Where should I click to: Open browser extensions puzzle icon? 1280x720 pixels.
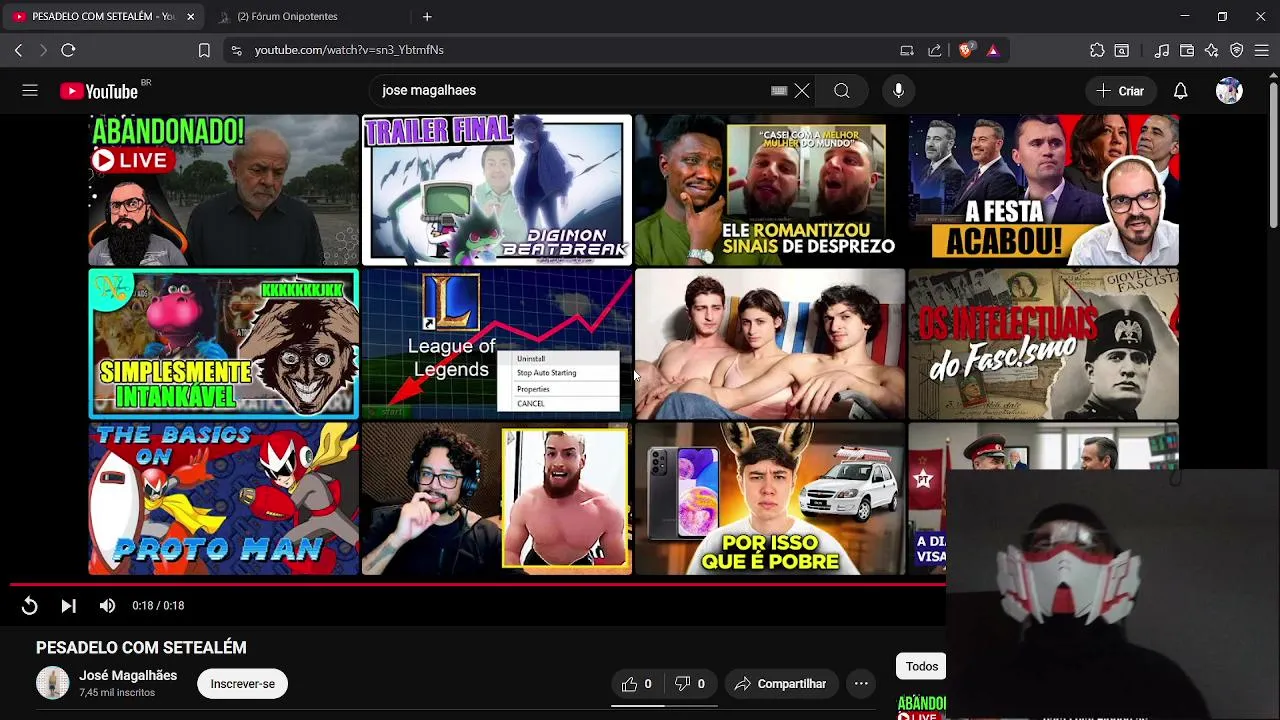tap(1097, 50)
